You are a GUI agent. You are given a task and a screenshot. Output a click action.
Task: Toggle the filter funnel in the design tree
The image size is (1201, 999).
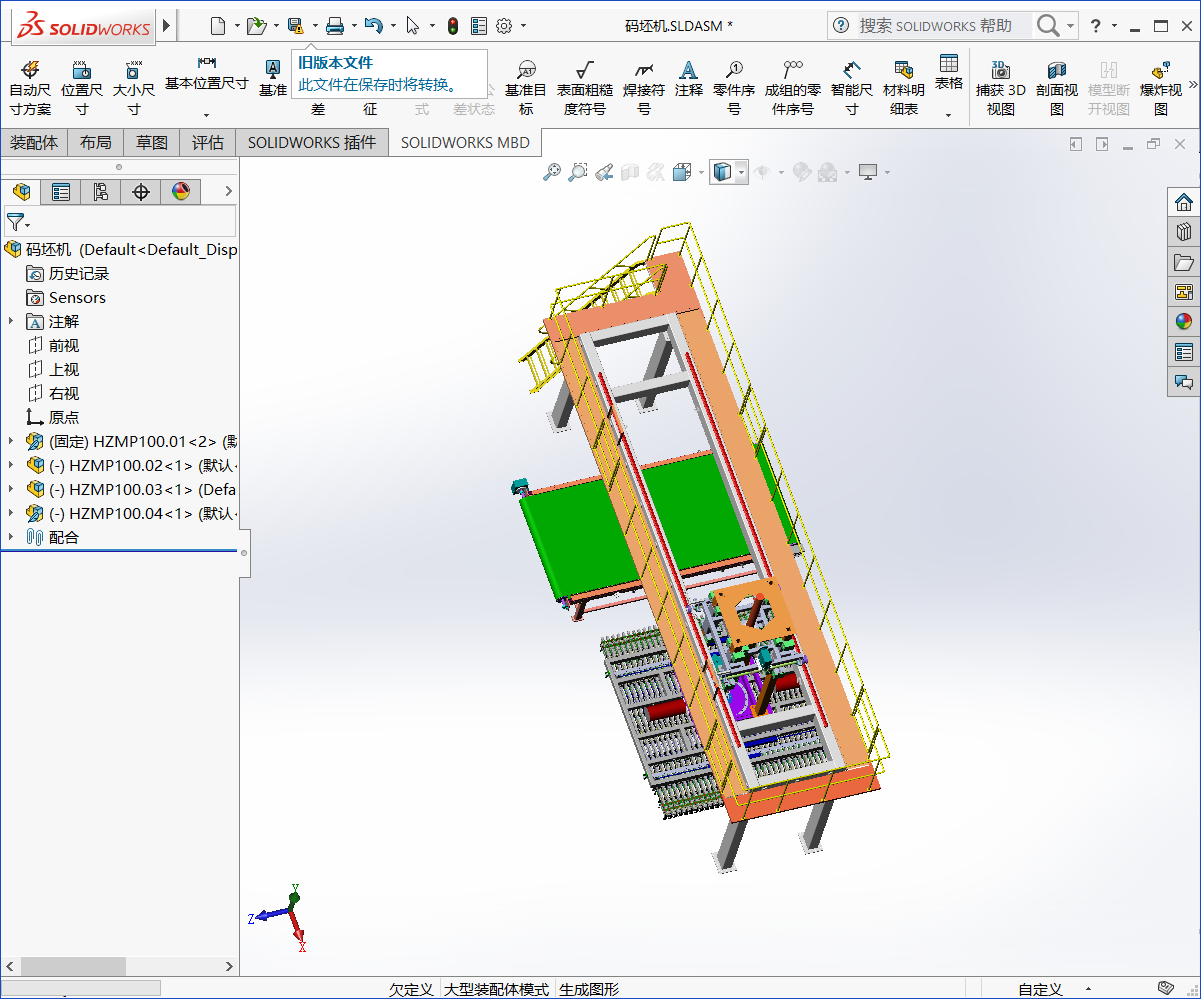(14, 222)
